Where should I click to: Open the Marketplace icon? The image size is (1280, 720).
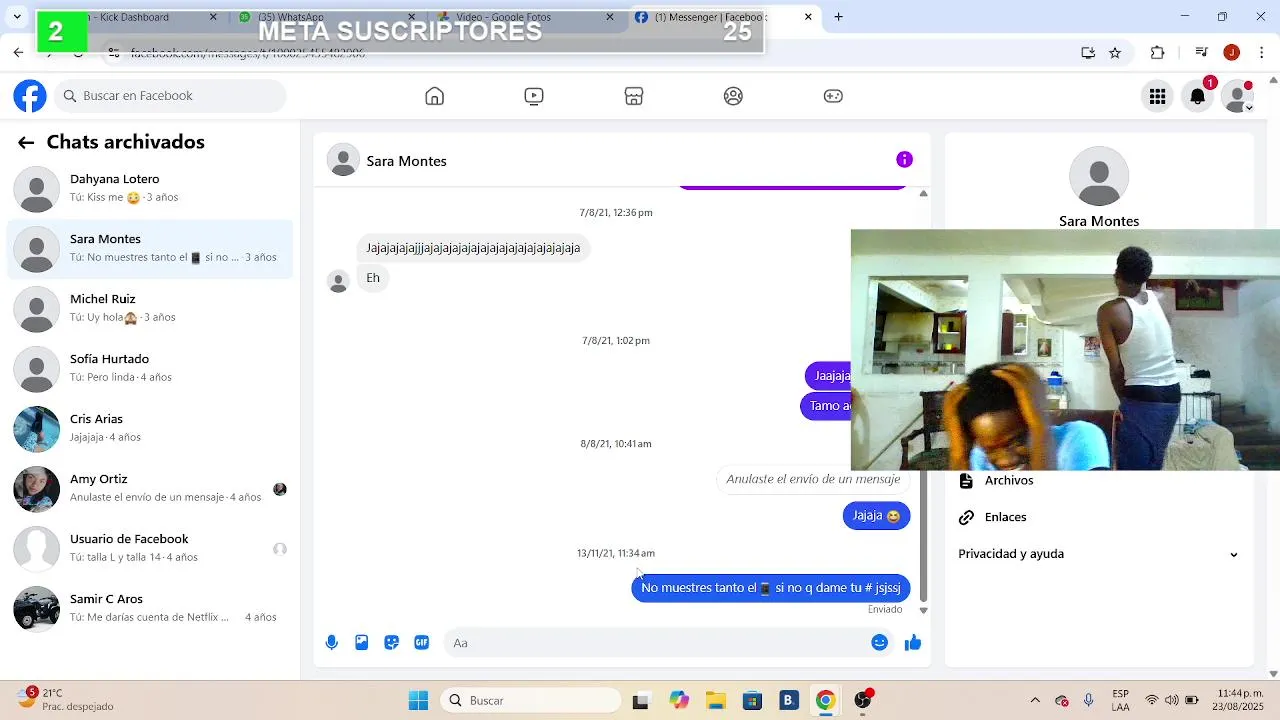[634, 96]
